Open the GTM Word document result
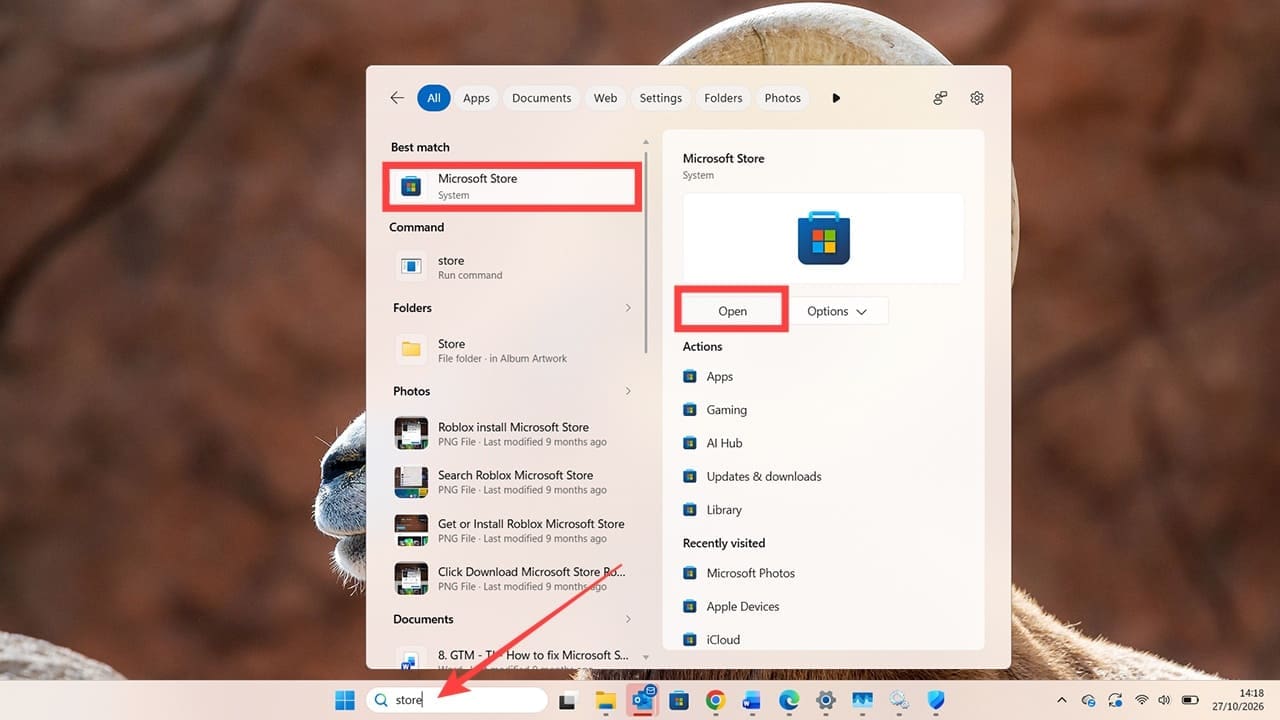 [512, 657]
